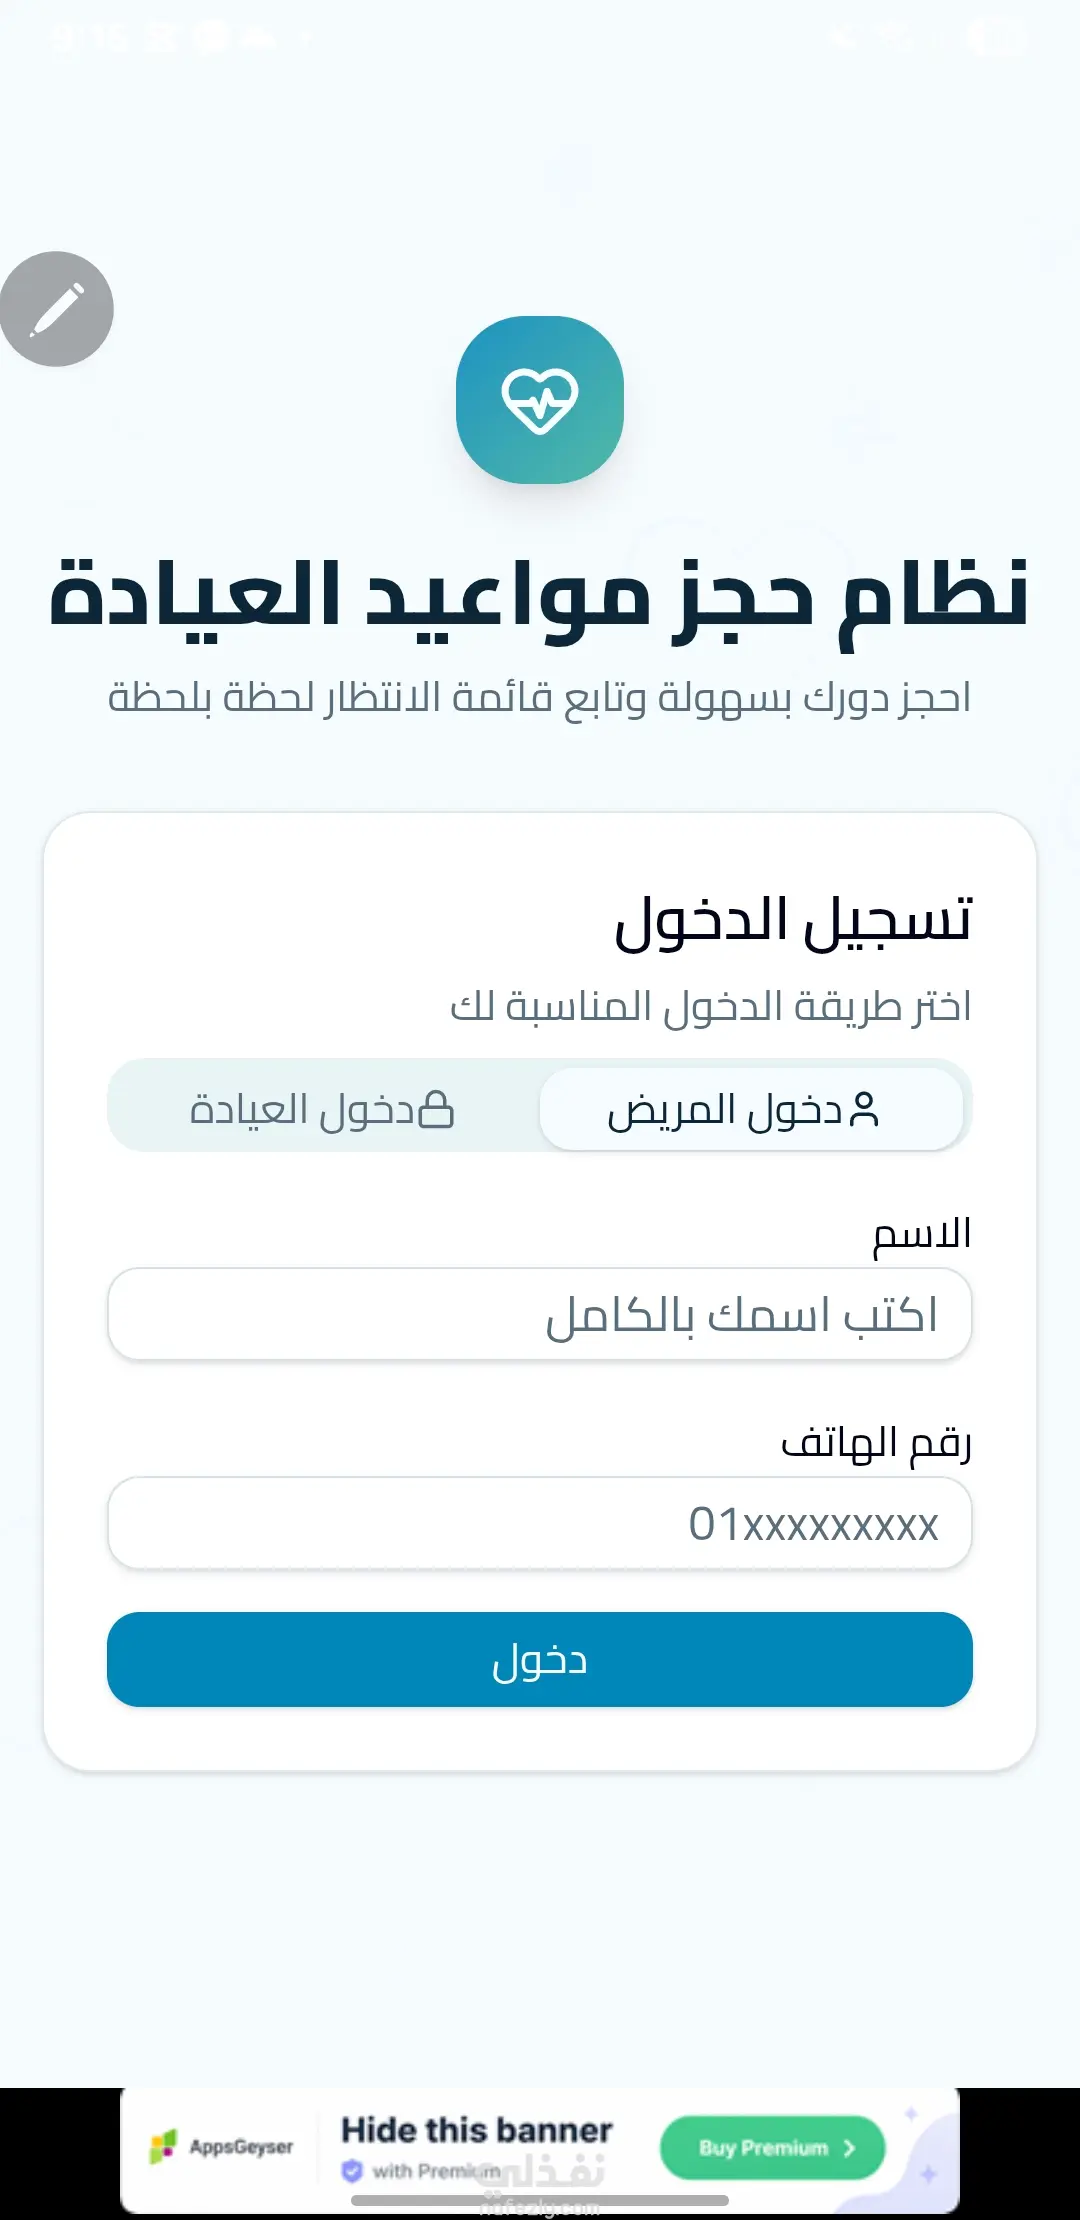Submit with the blue دخول button

(540, 1659)
